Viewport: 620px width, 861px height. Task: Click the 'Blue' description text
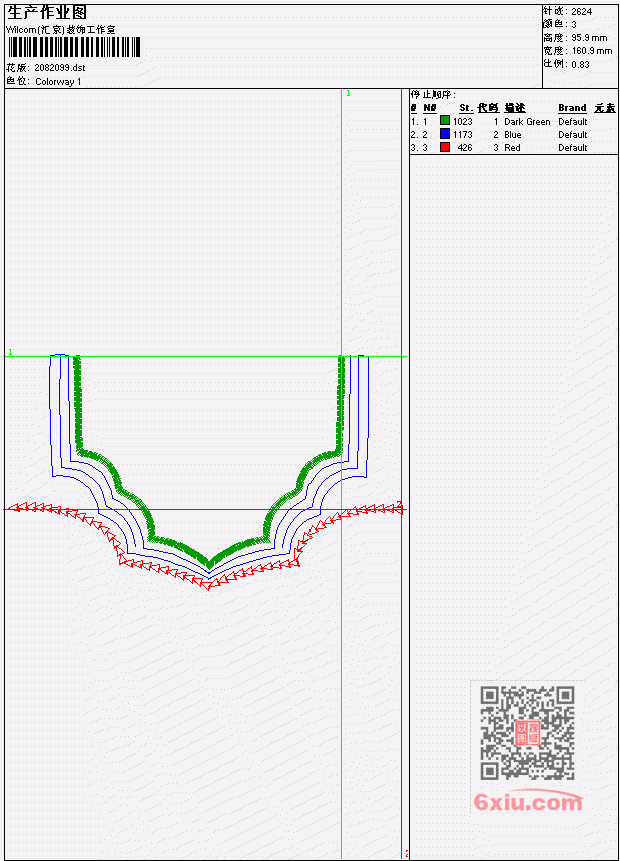tap(513, 135)
